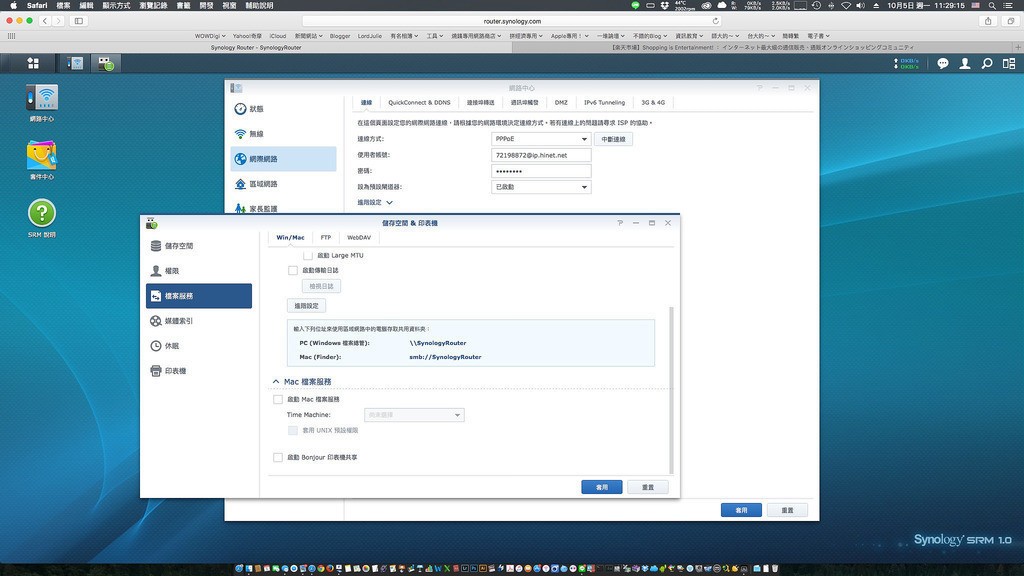Image resolution: width=1024 pixels, height=576 pixels.
Task: Switch to the QuickConnect & DDNS tab
Action: point(419,103)
